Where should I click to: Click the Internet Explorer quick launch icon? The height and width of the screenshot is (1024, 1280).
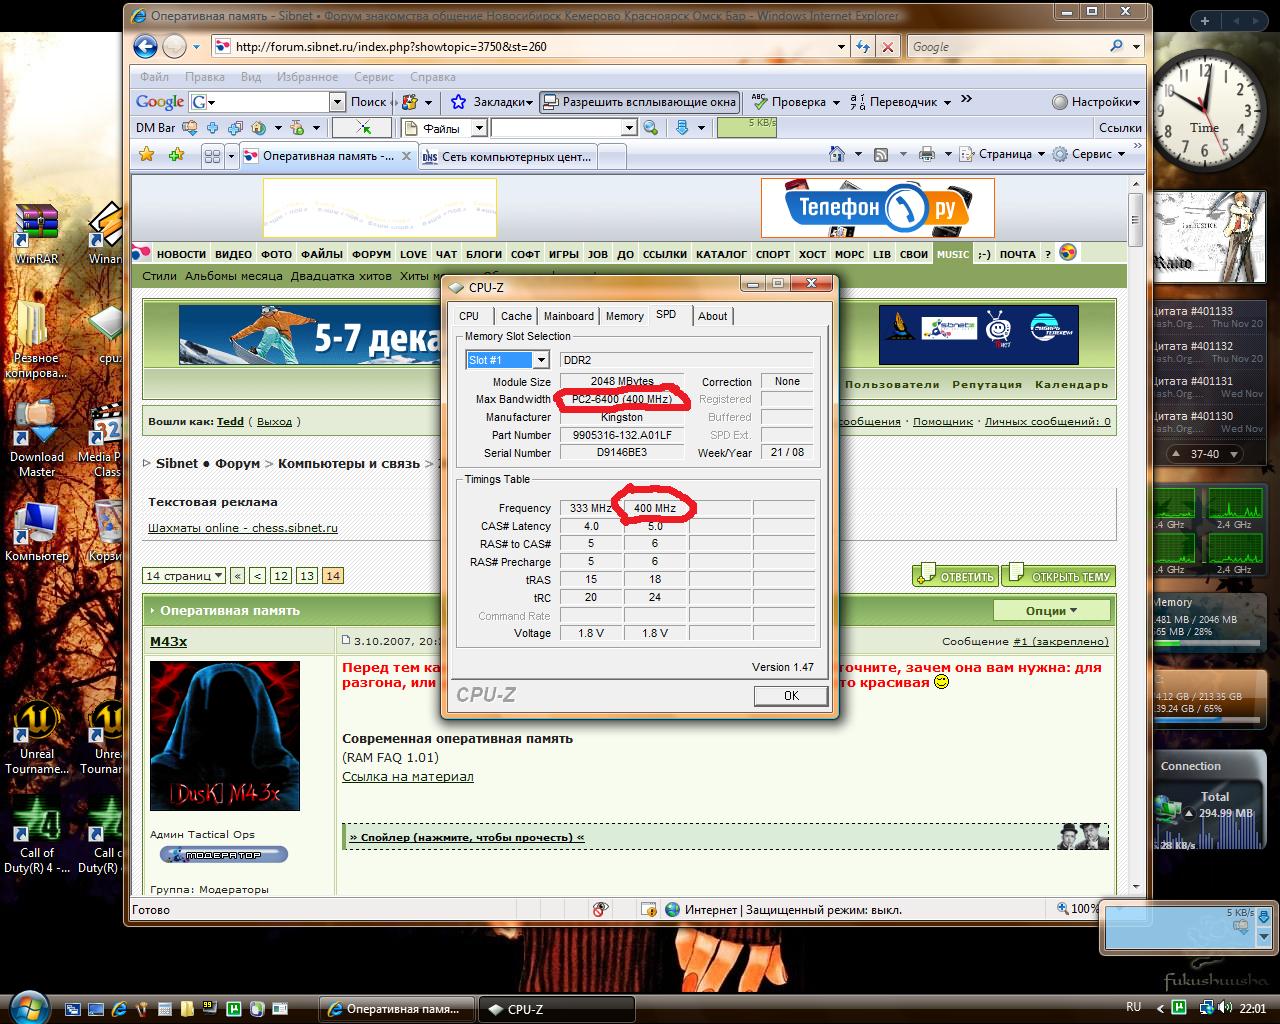pos(118,1009)
